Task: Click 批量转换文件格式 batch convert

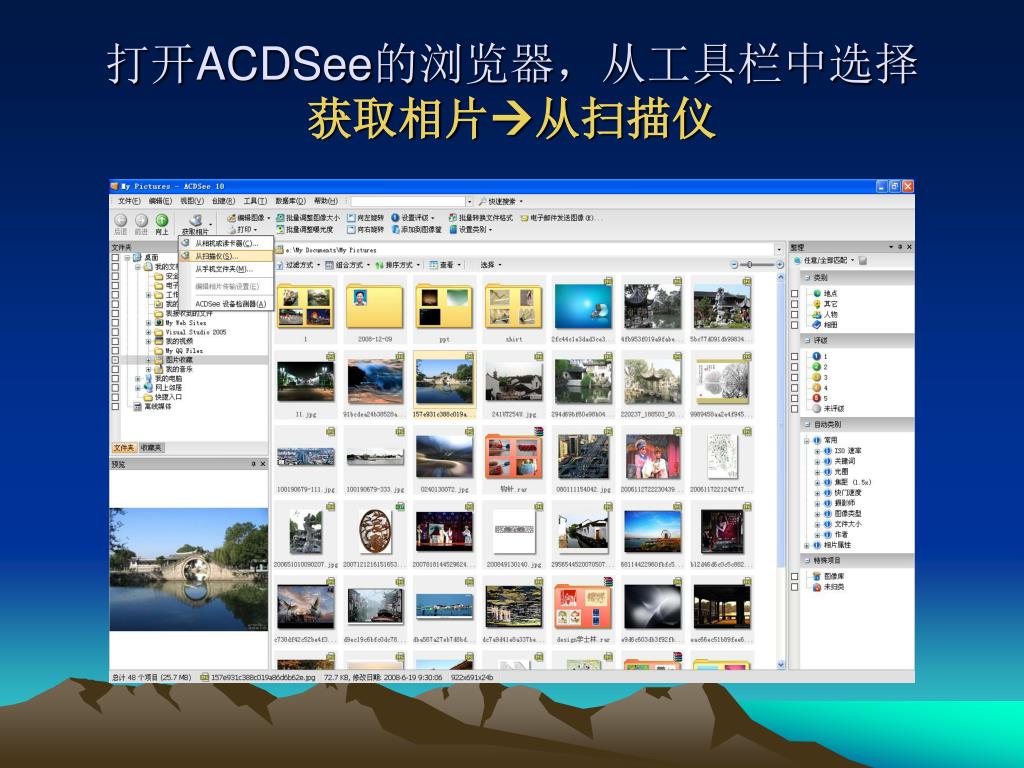Action: 481,217
